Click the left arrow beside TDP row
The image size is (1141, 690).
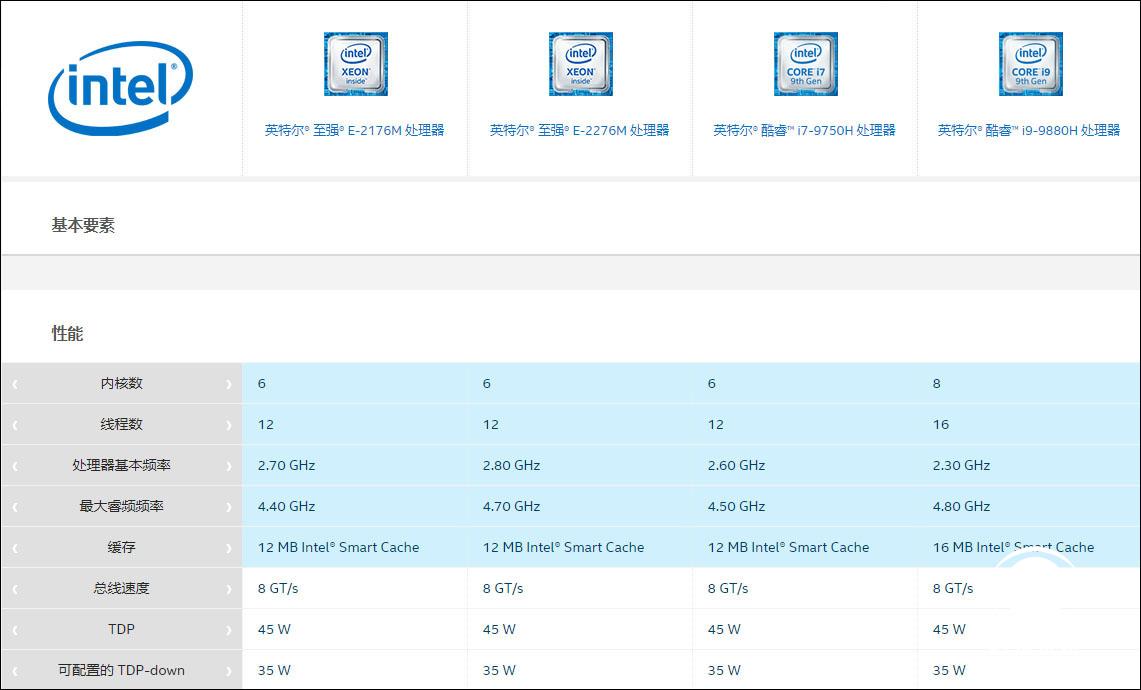tap(14, 630)
